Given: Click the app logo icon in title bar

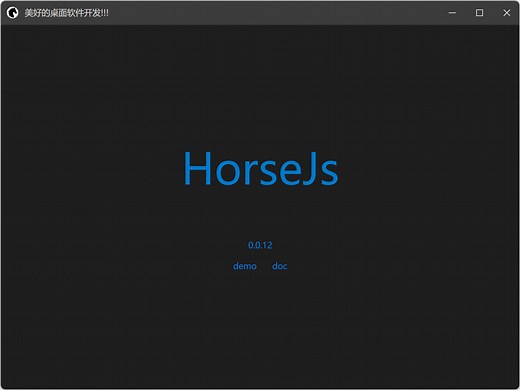Looking at the screenshot, I should (13, 13).
